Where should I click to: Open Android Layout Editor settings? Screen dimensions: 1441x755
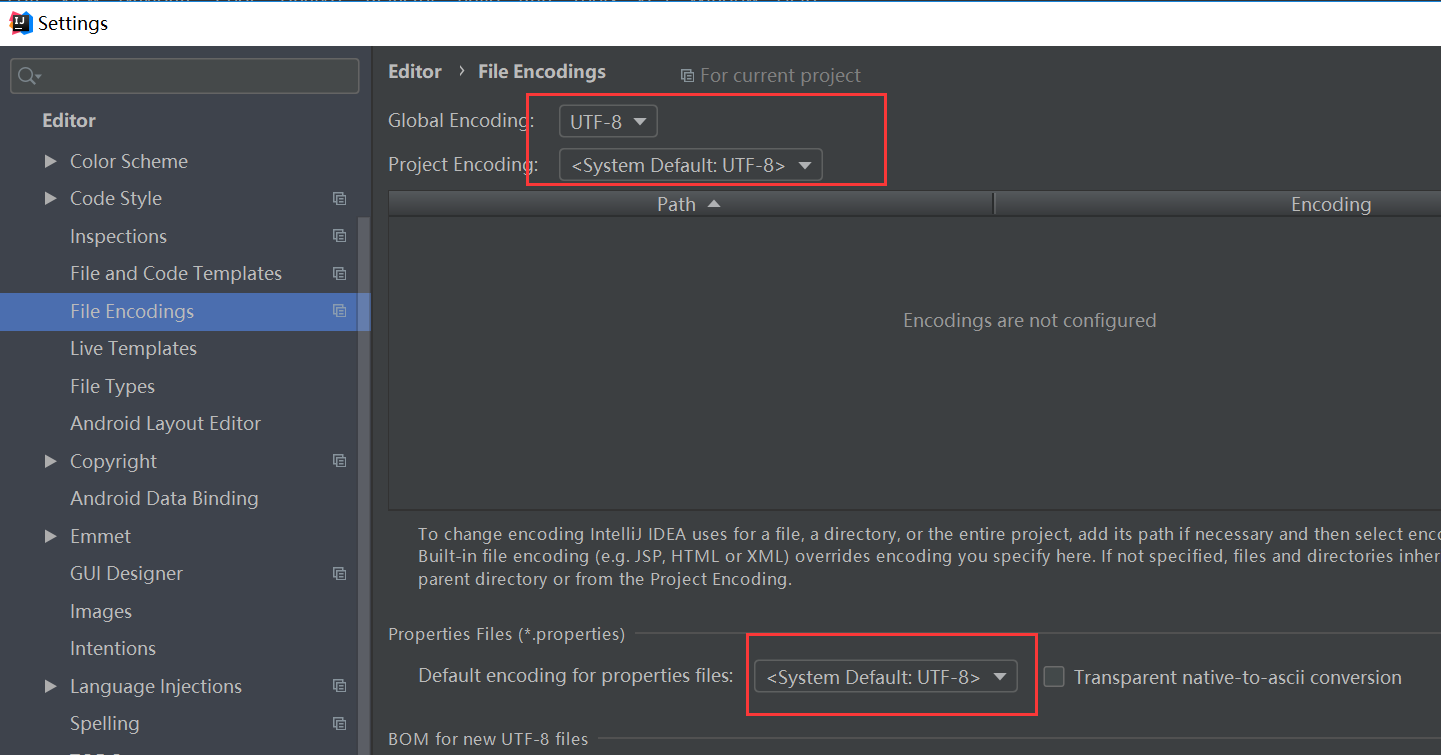pyautogui.click(x=165, y=424)
